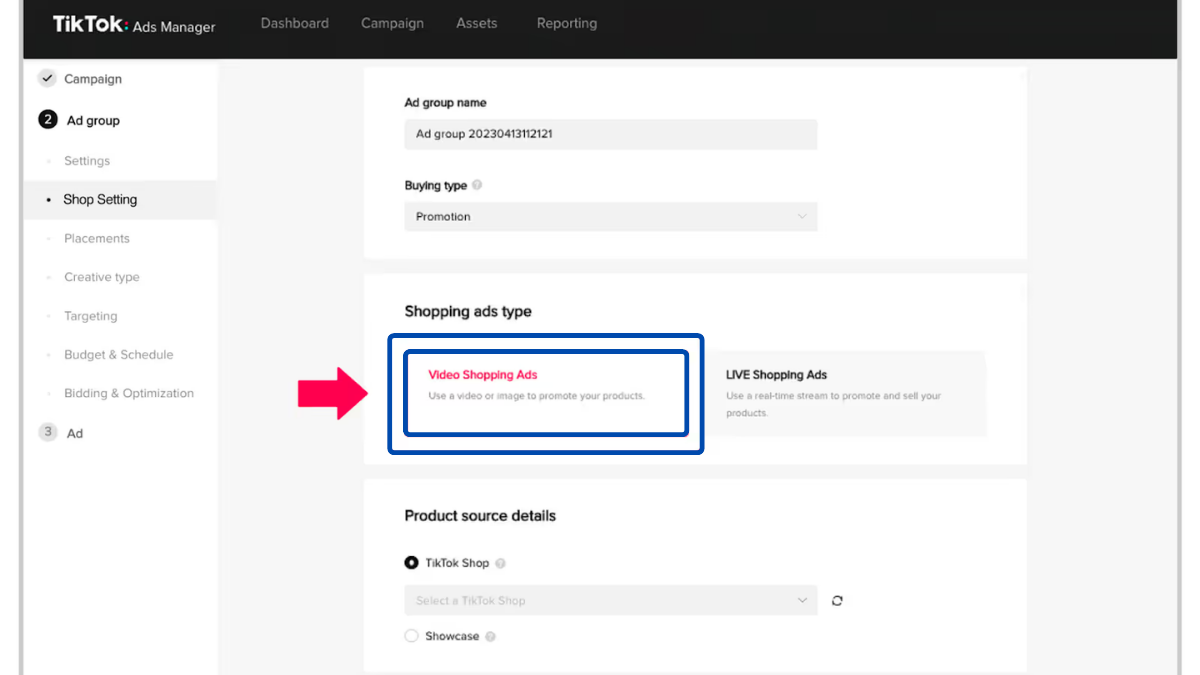Viewport: 1200px width, 675px height.
Task: Expand the Select a TikTok Shop dropdown
Action: coord(610,601)
